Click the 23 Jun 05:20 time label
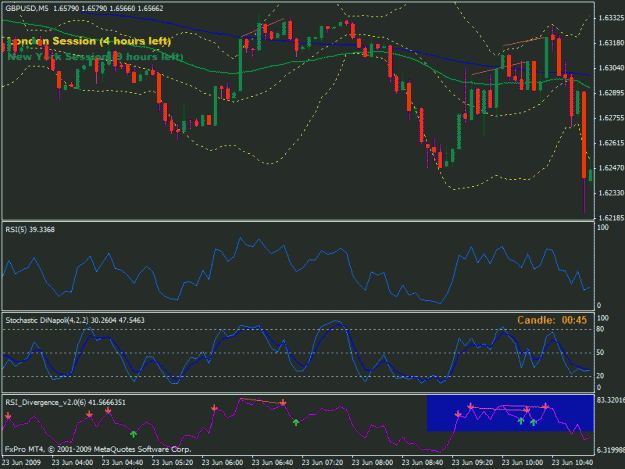 click(x=172, y=463)
